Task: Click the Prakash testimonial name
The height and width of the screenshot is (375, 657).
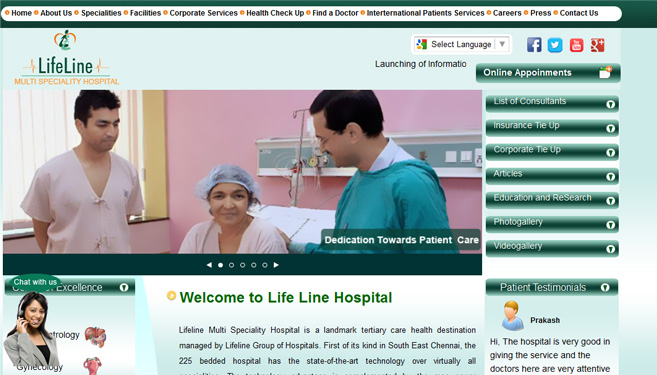Action: coord(545,320)
